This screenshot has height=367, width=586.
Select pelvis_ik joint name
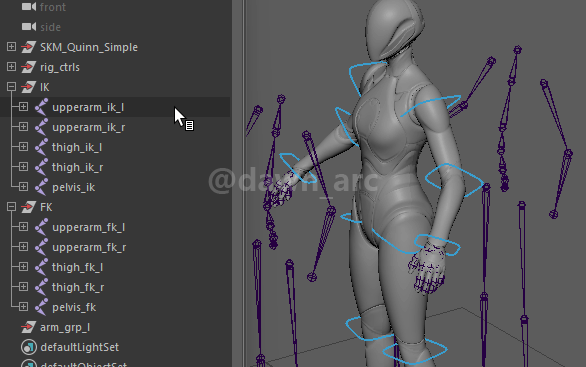[73, 187]
